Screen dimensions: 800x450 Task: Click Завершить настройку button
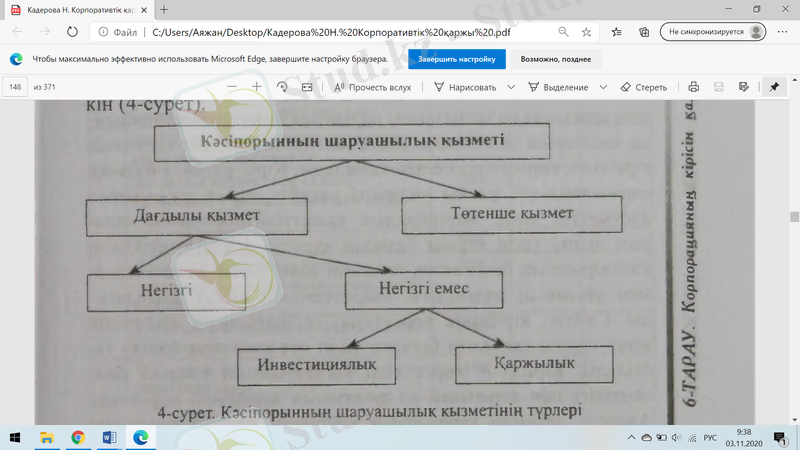457,59
